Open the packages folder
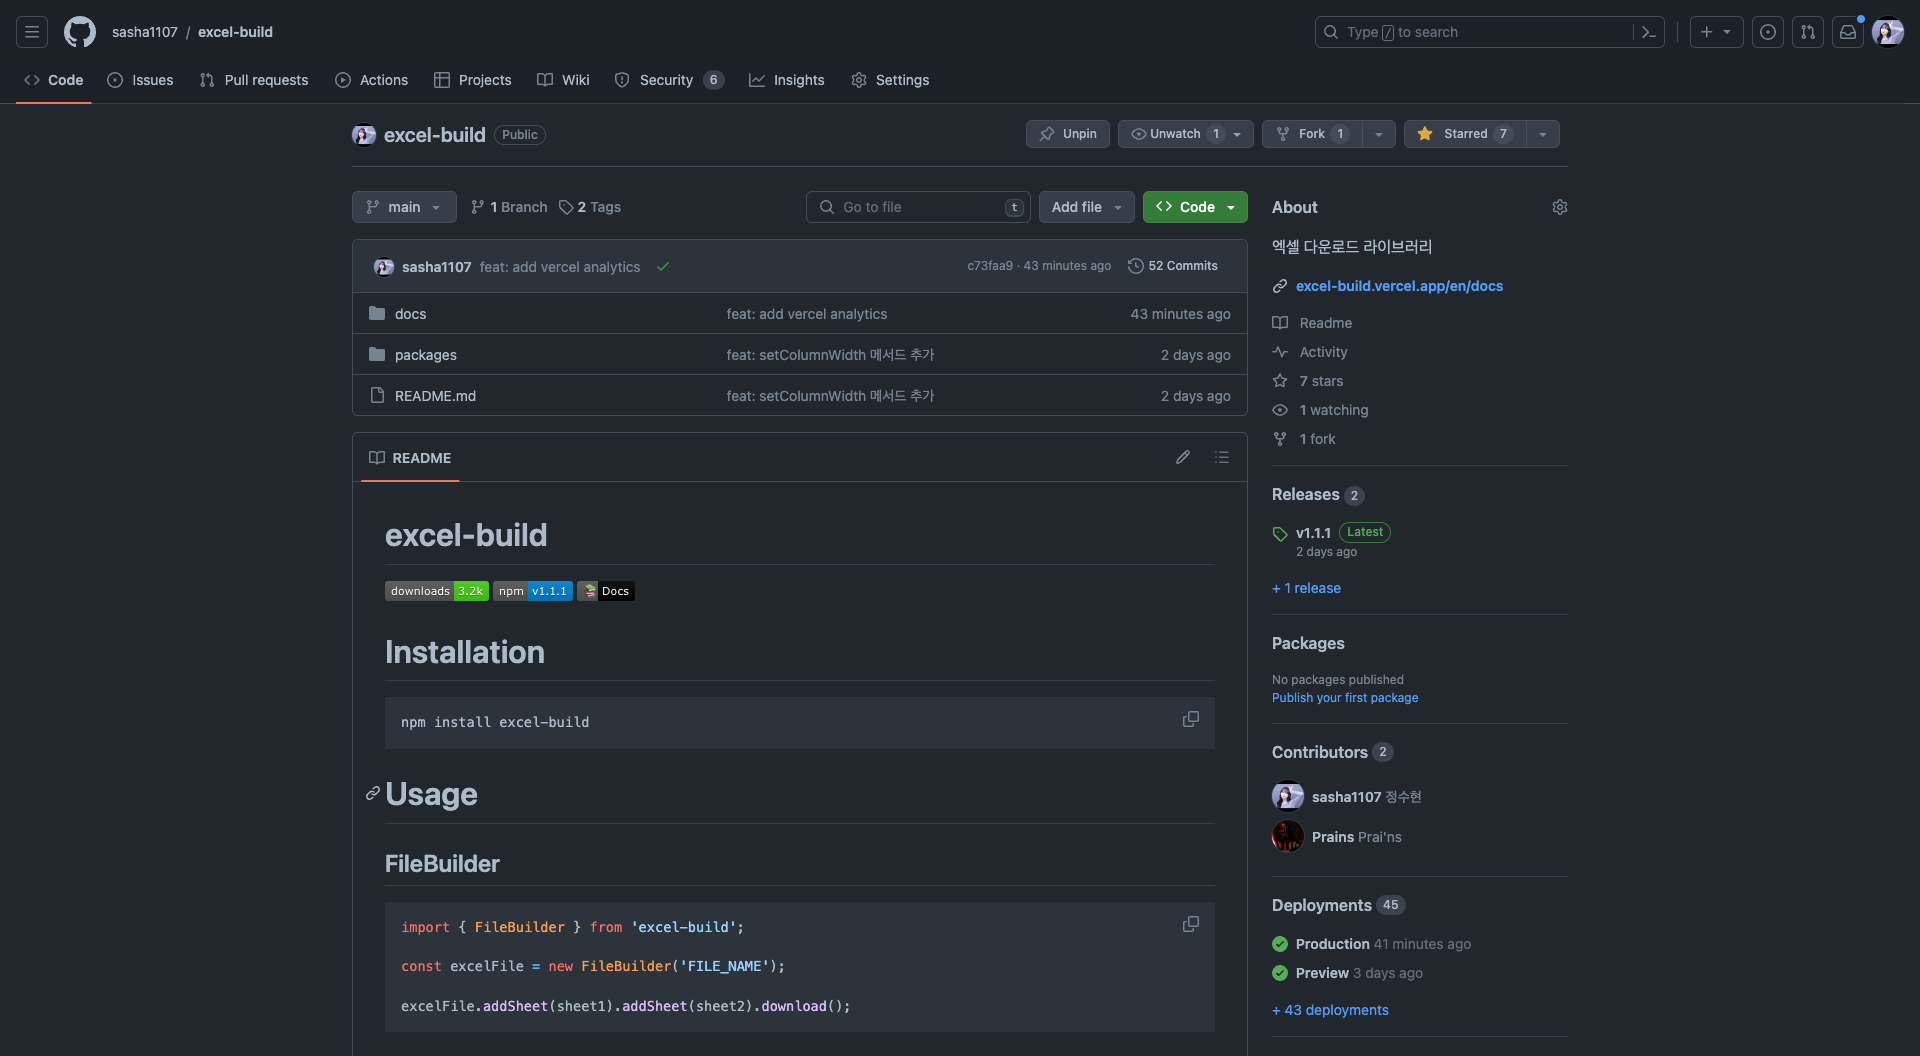1920x1056 pixels. click(426, 355)
